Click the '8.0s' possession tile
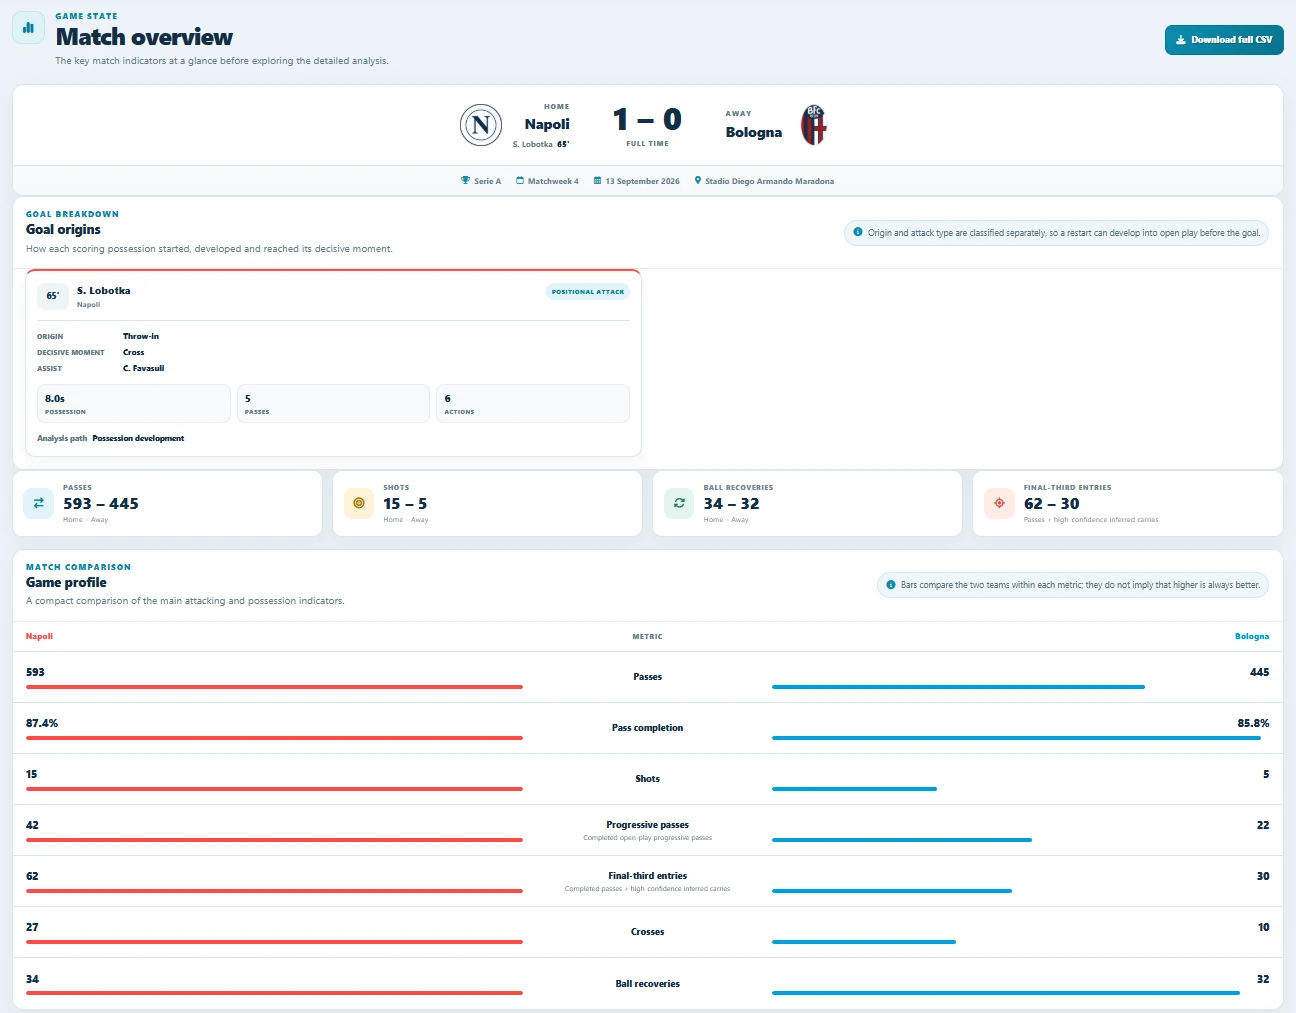This screenshot has height=1013, width=1296. [134, 404]
